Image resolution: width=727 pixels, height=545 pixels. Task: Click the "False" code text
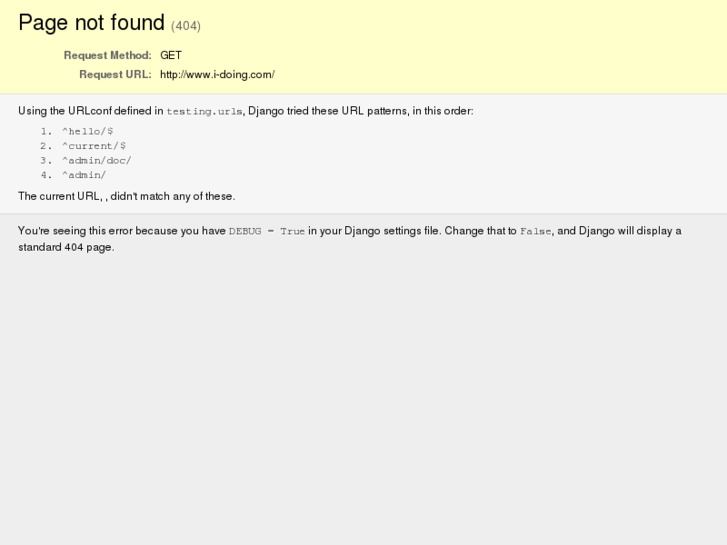[535, 232]
